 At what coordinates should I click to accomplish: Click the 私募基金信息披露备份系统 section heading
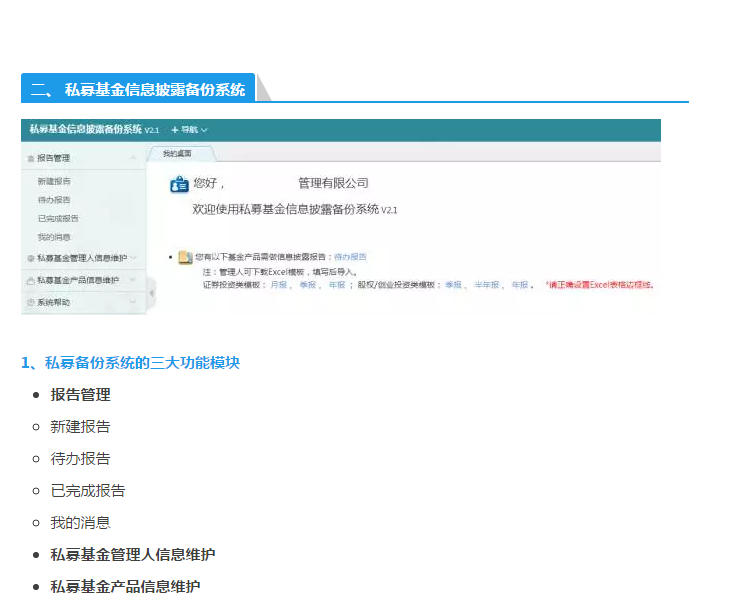click(x=154, y=89)
